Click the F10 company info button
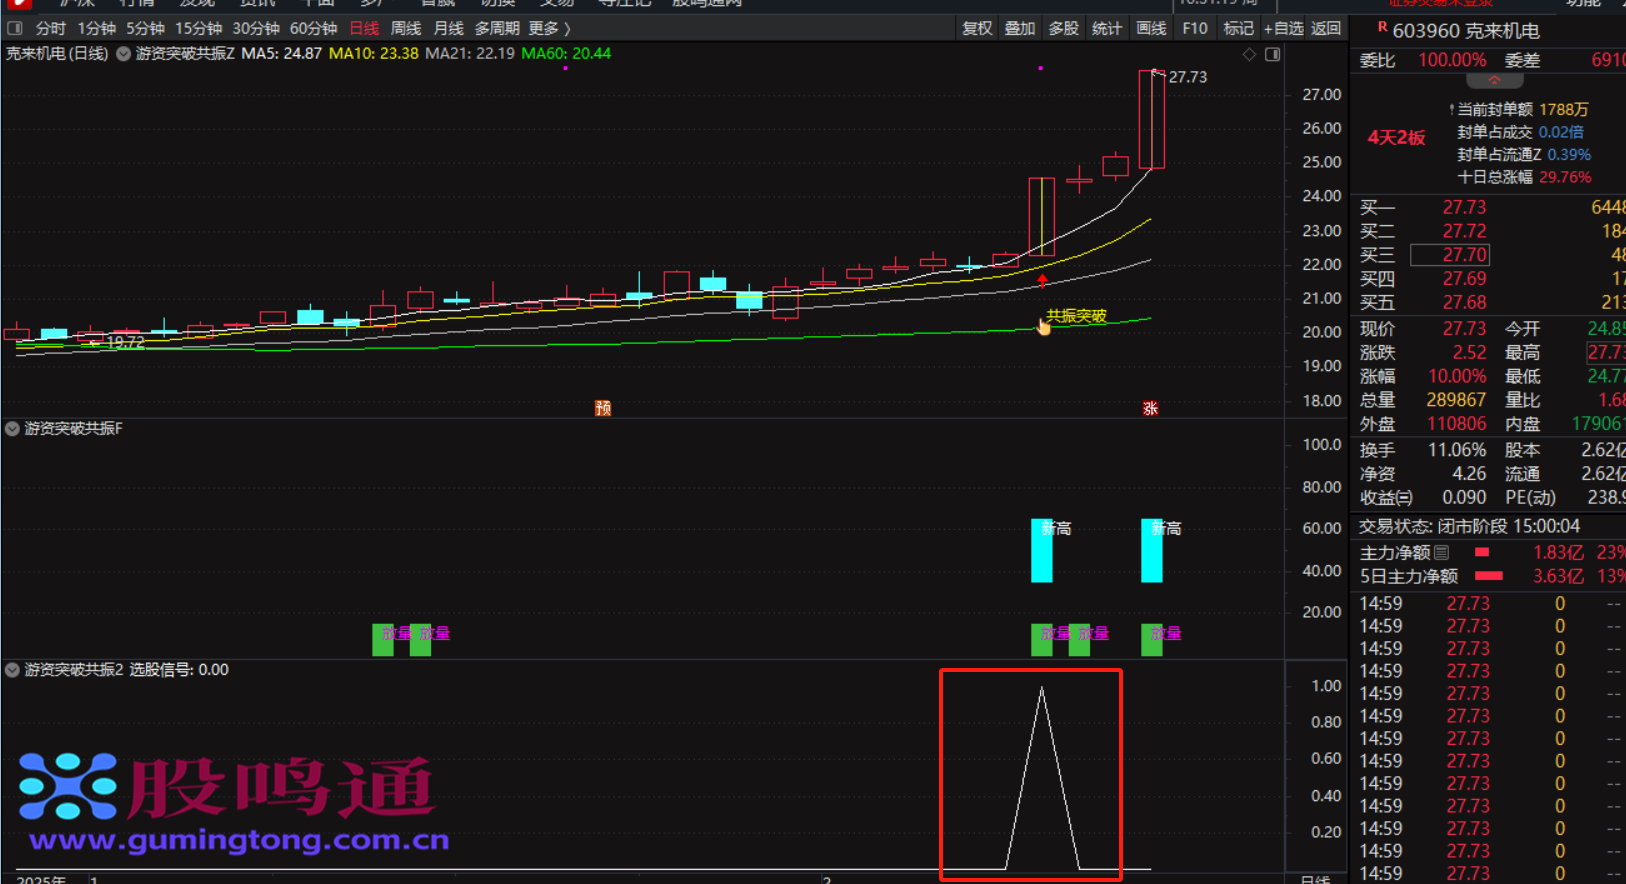 [x=1194, y=28]
